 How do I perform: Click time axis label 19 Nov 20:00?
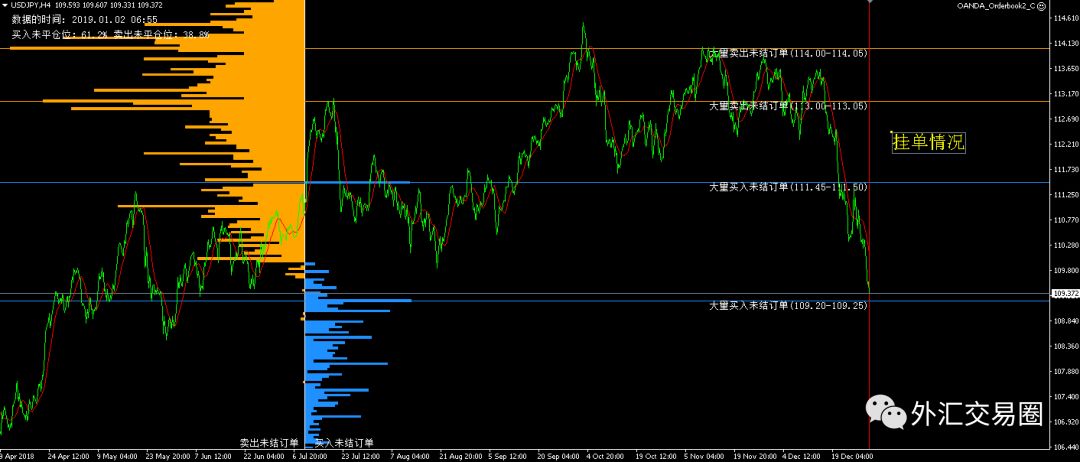coord(754,456)
